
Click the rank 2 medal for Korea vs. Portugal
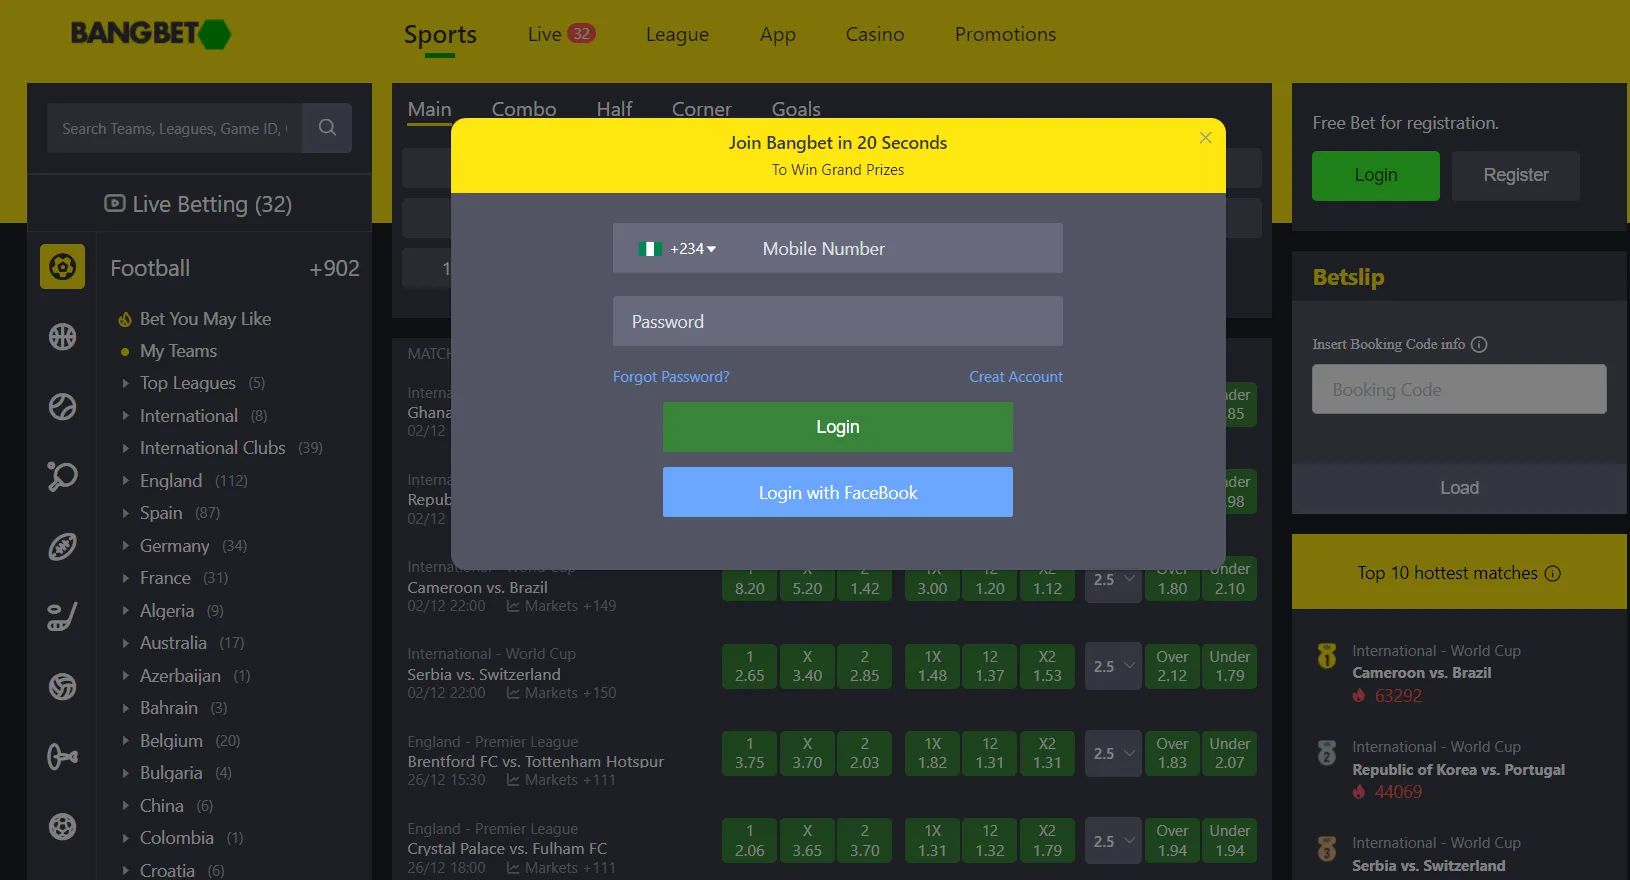1327,752
